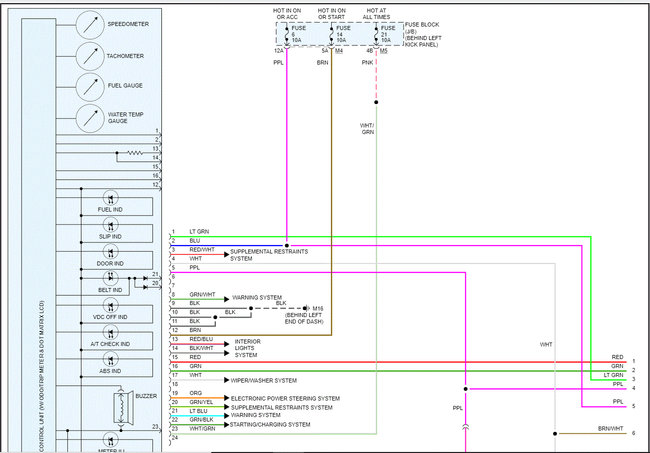Click the 'HOT AT ALL TIMES' label
The height and width of the screenshot is (453, 650).
click(x=376, y=14)
